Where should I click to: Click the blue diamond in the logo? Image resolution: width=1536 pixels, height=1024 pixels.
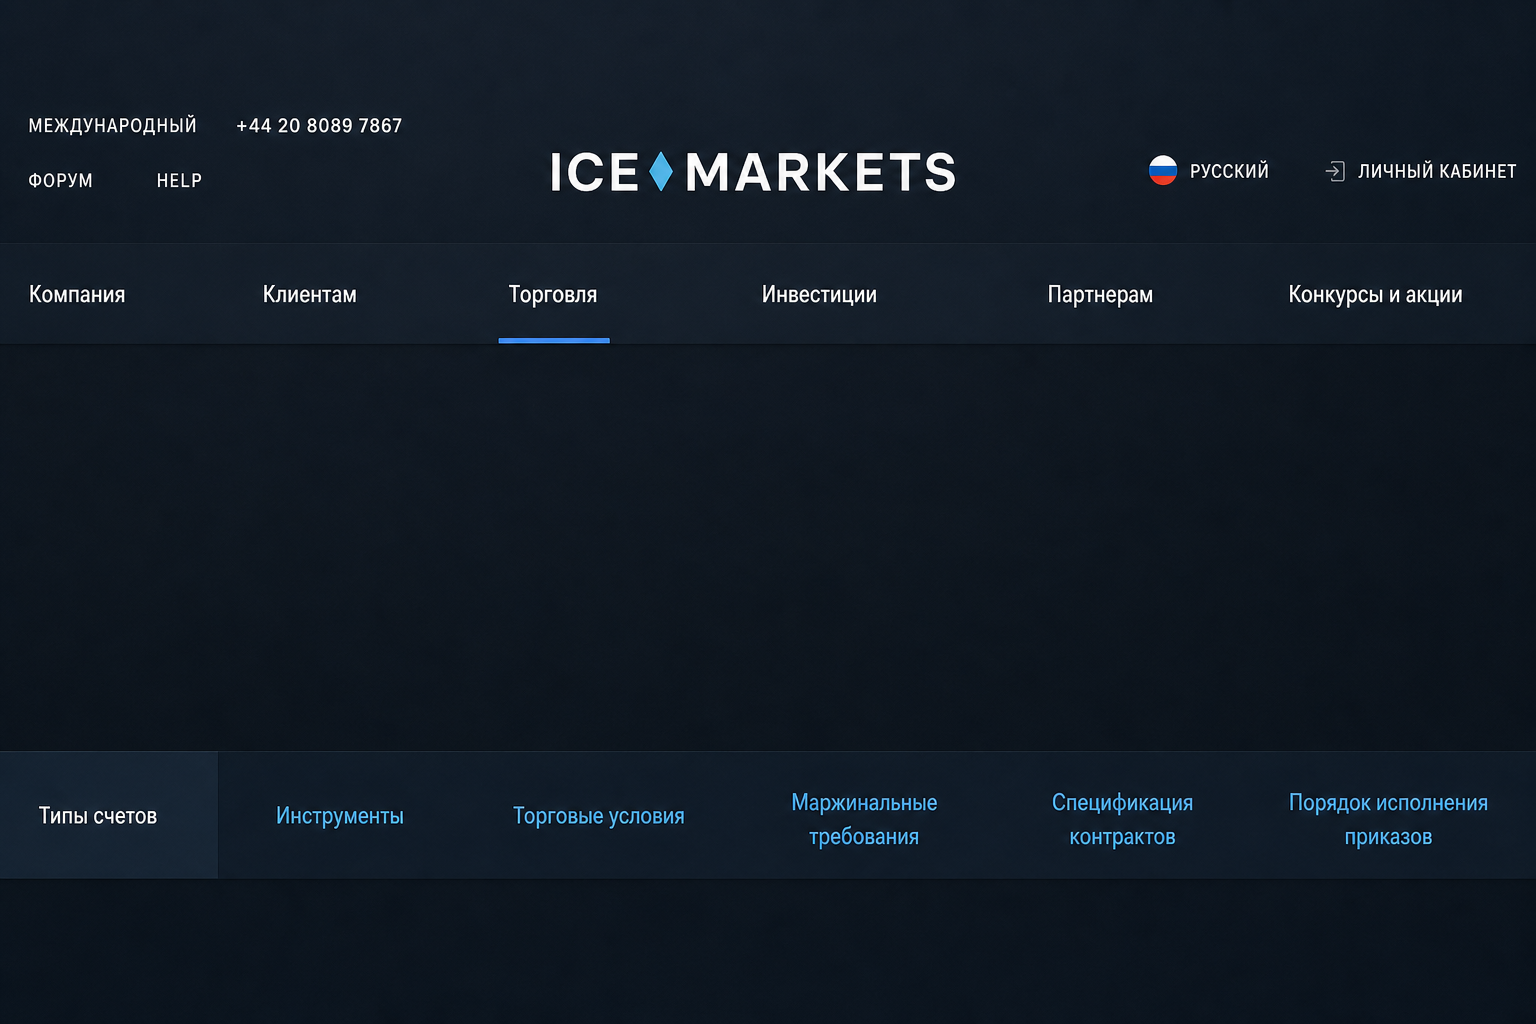tap(661, 171)
